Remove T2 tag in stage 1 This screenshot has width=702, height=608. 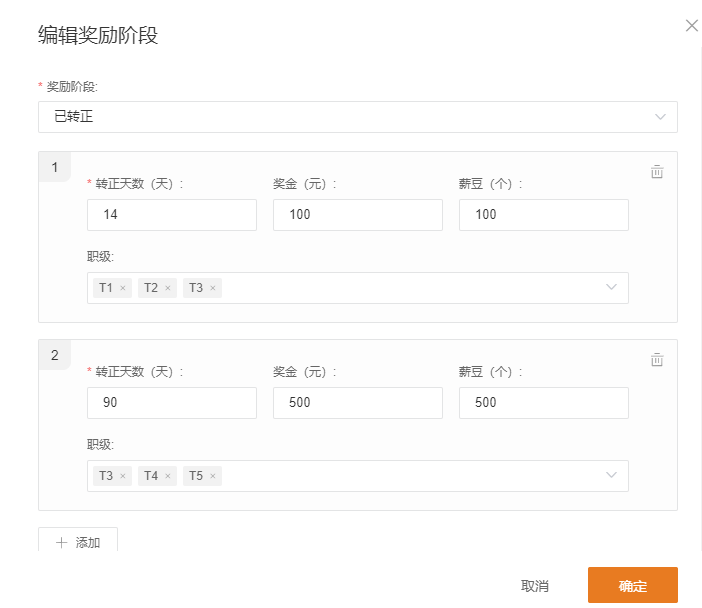click(x=168, y=288)
